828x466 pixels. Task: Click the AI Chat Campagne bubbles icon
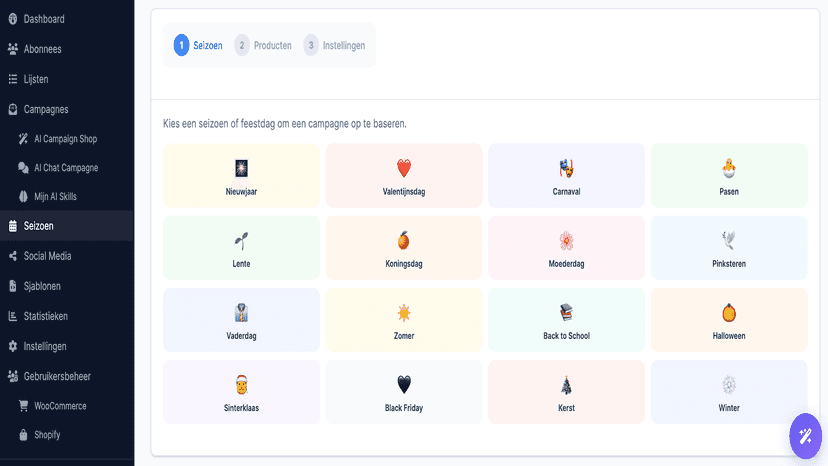click(x=23, y=168)
